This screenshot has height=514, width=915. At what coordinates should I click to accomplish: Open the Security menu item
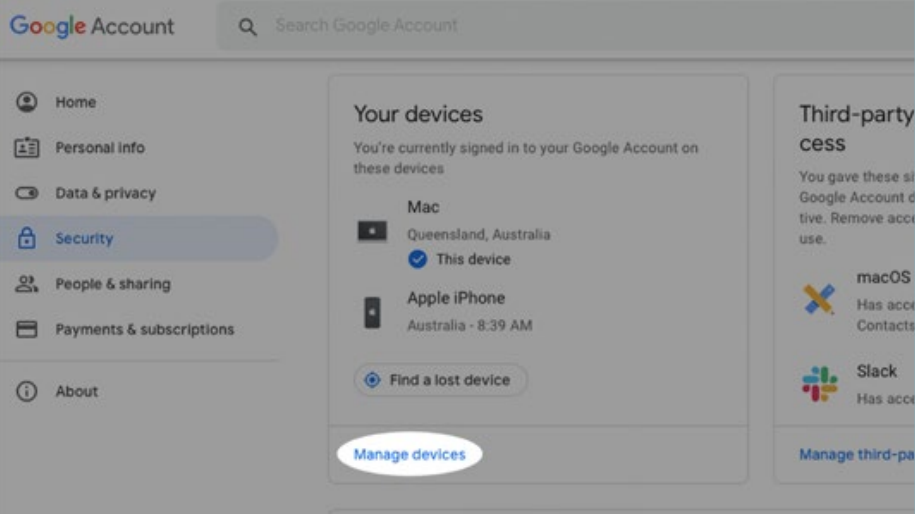[x=84, y=239]
